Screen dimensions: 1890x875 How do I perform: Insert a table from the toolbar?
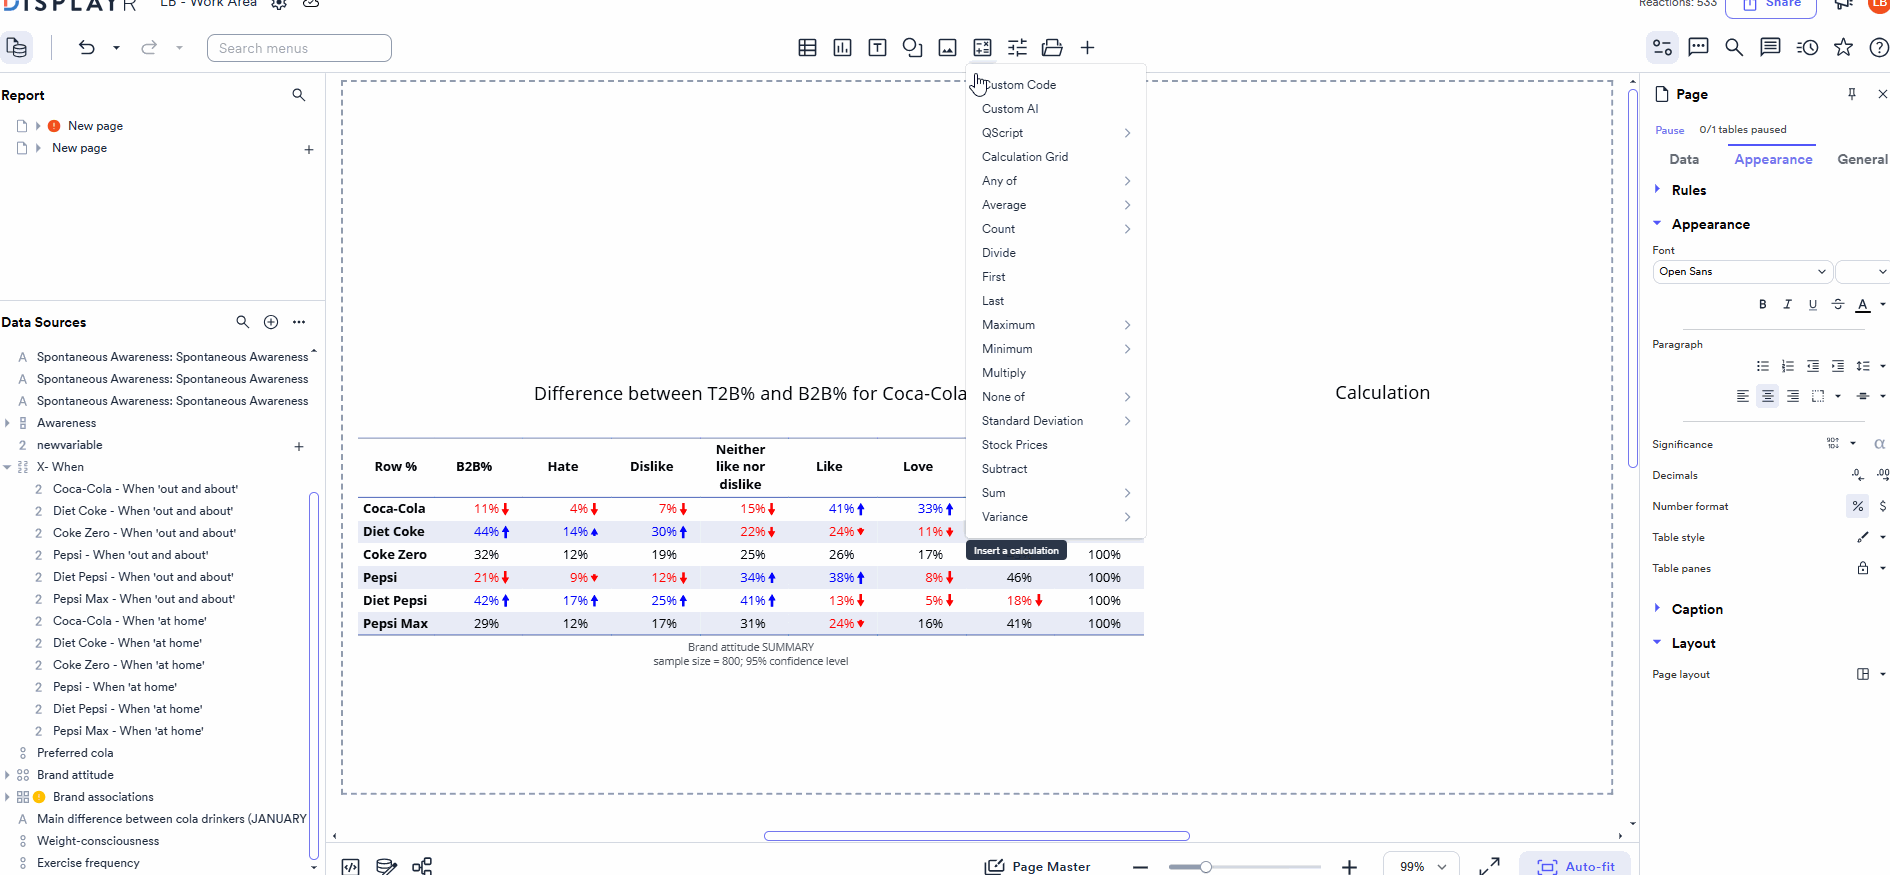(807, 48)
